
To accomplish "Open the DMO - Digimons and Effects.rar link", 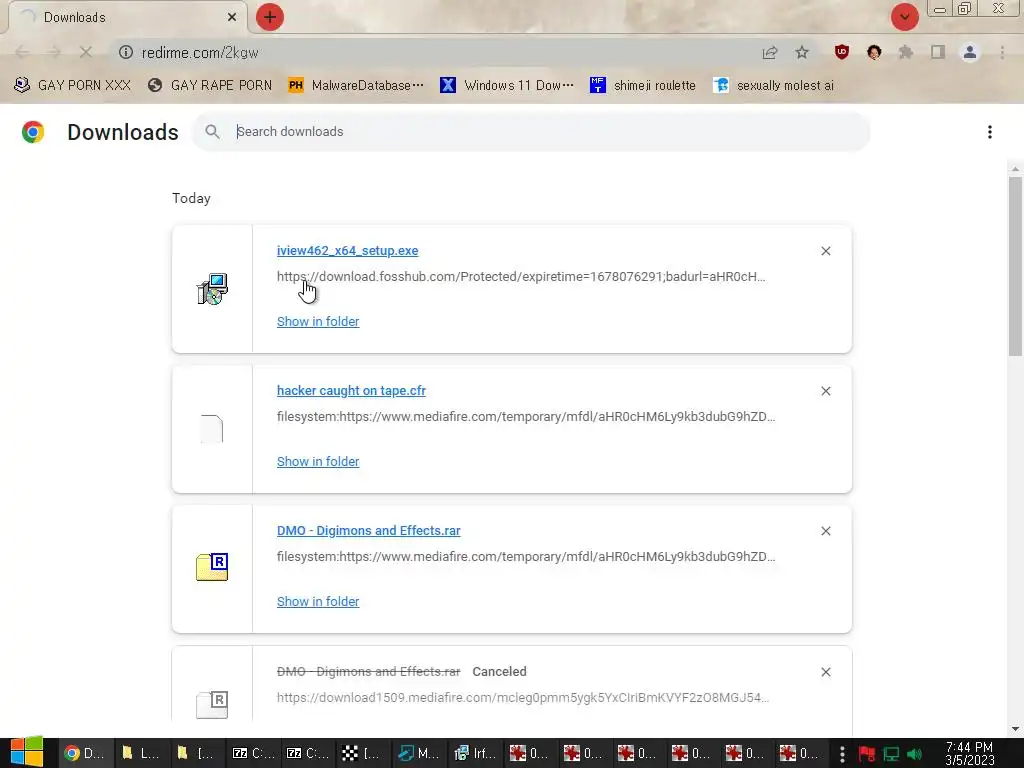I will [368, 531].
